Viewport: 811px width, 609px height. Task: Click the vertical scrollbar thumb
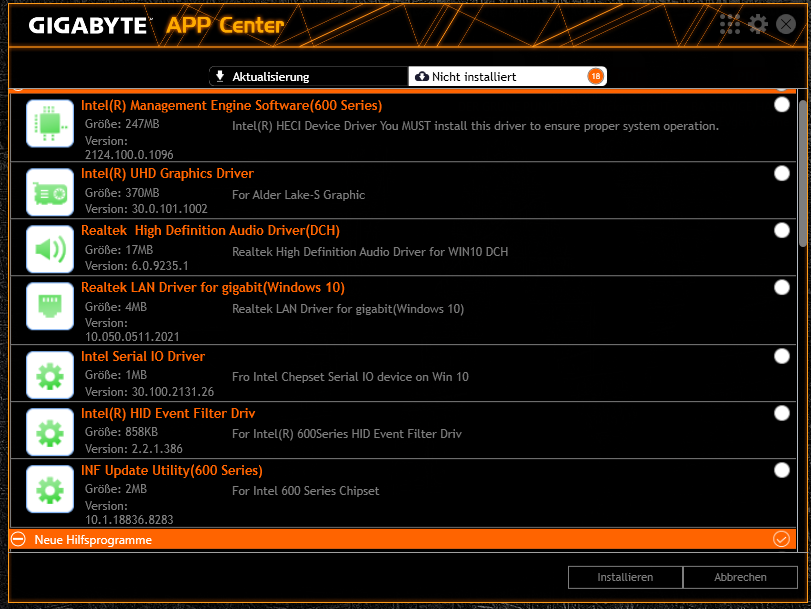point(803,171)
